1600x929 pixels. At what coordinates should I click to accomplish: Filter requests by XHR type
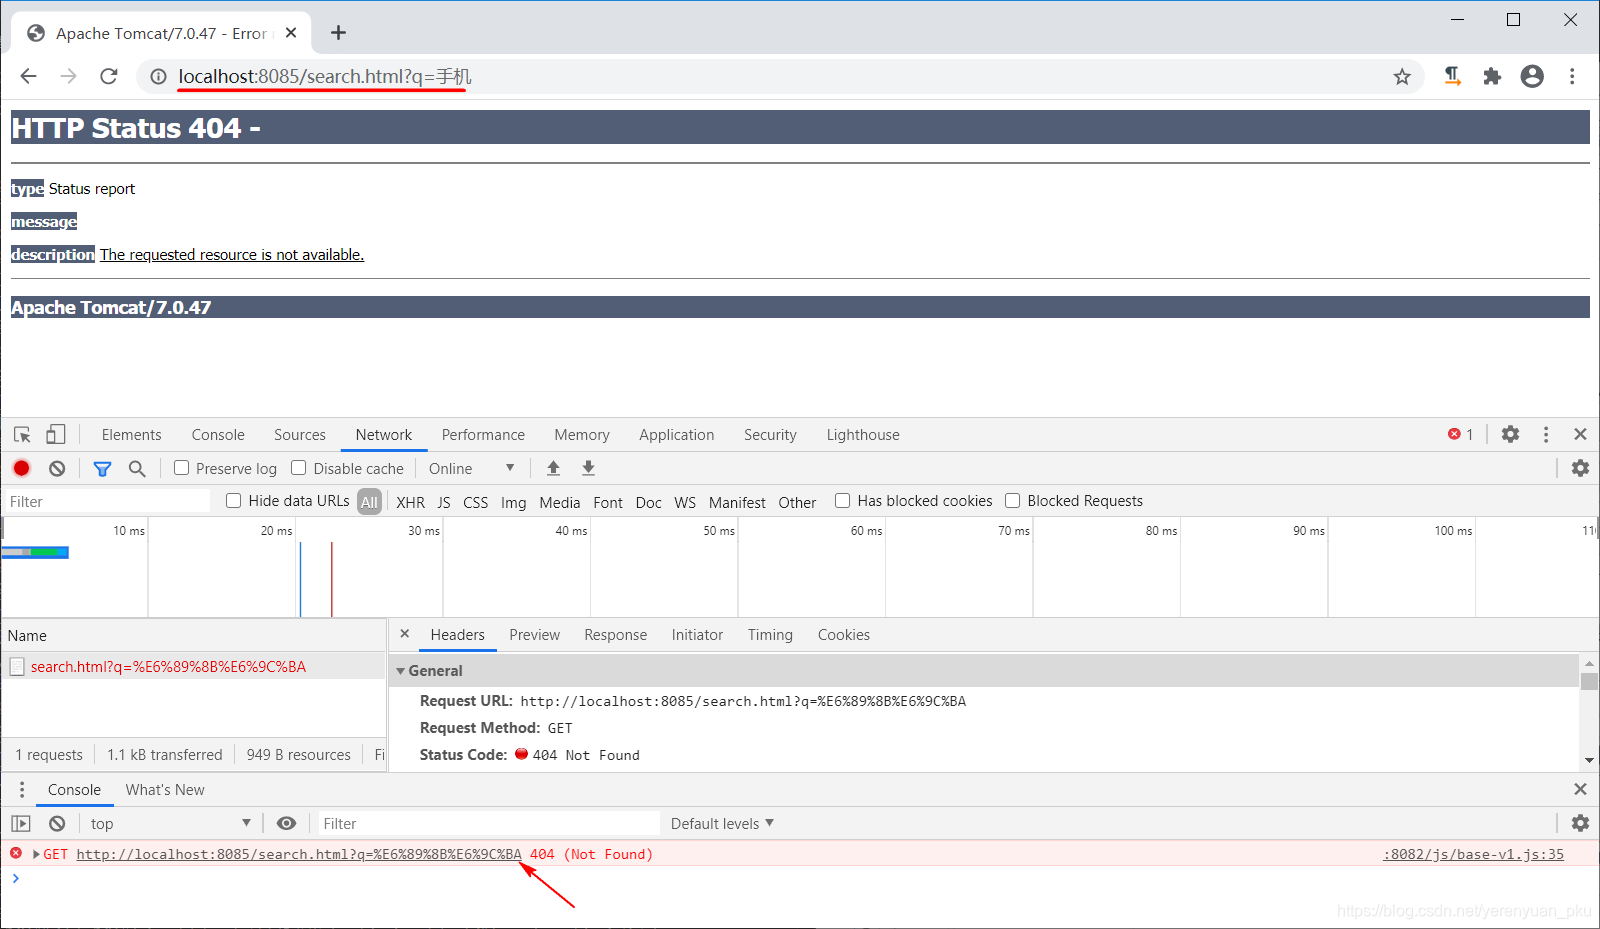pos(410,502)
